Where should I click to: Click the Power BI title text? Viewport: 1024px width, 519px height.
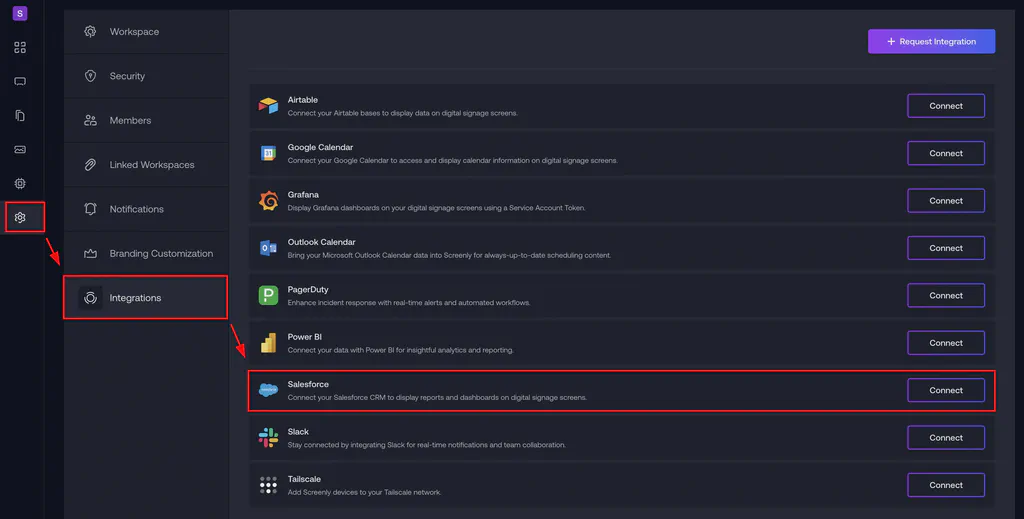point(304,337)
